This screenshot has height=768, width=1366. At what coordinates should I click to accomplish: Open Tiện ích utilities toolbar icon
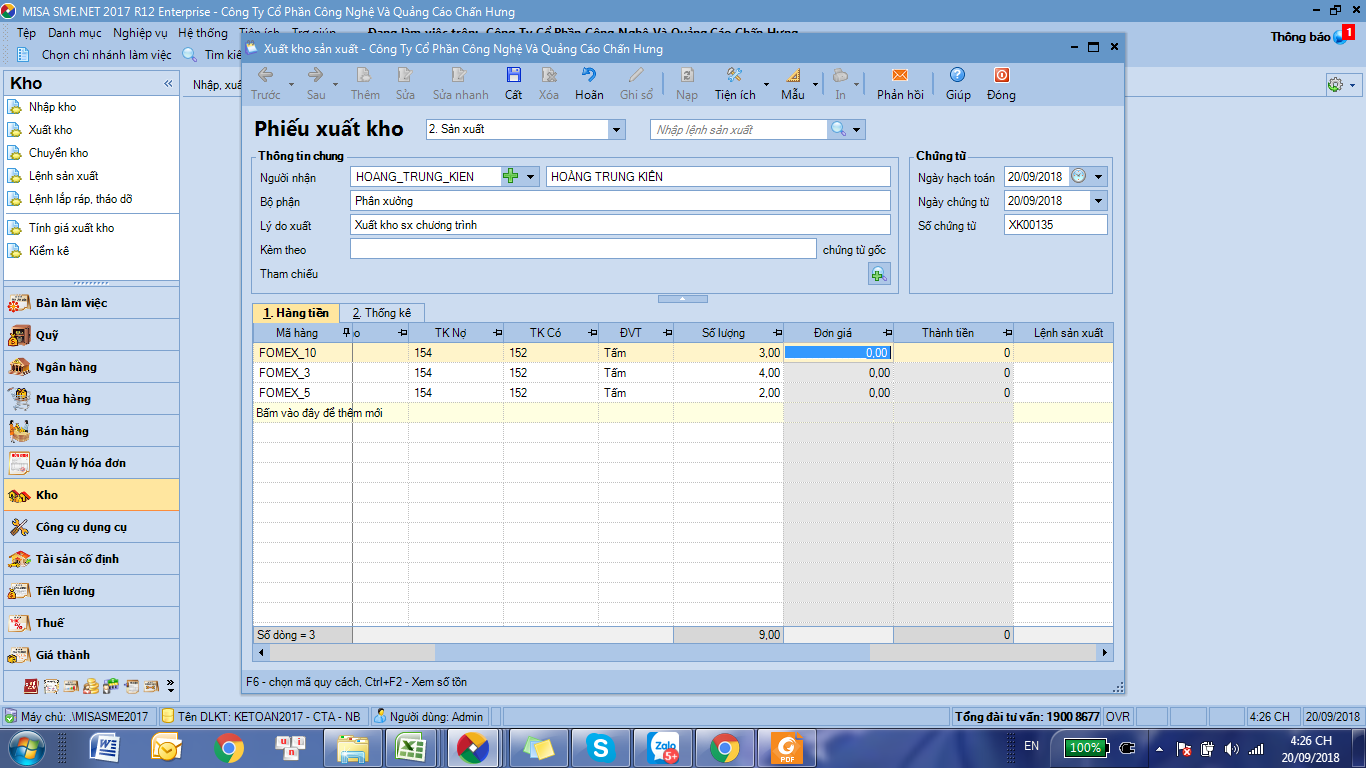(x=734, y=75)
